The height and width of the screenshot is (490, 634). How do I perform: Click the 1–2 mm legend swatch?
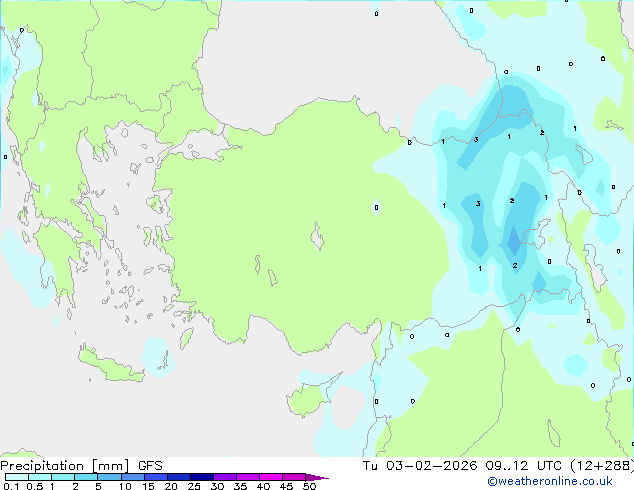[63, 477]
